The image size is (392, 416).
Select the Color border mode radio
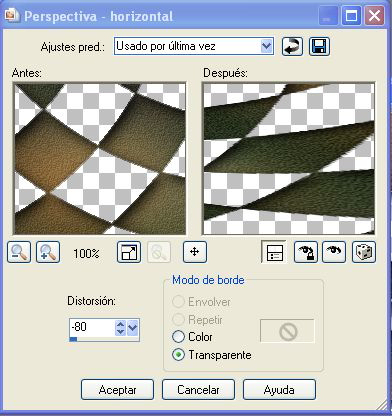(x=178, y=337)
